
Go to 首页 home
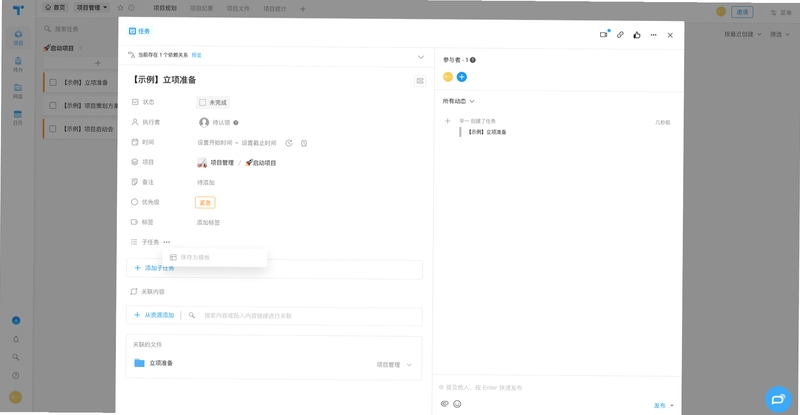coord(55,7)
